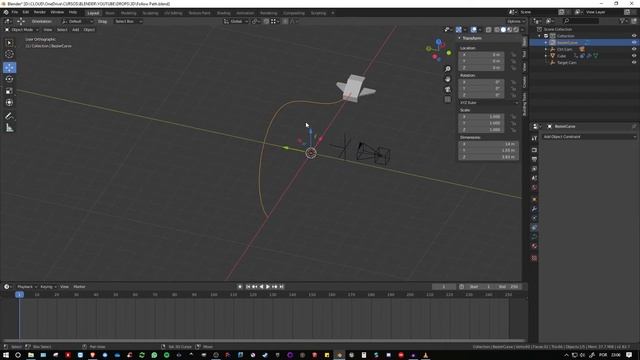
Task: Switch to rendered viewport shading
Action: pos(516,29)
